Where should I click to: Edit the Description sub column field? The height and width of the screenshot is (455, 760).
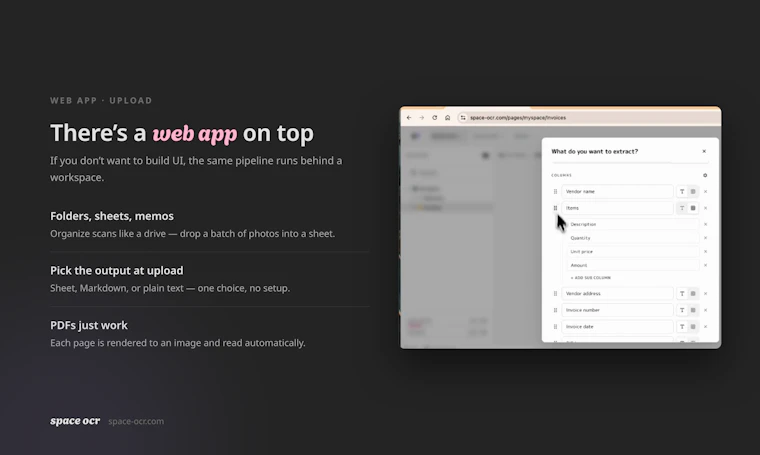click(x=633, y=224)
